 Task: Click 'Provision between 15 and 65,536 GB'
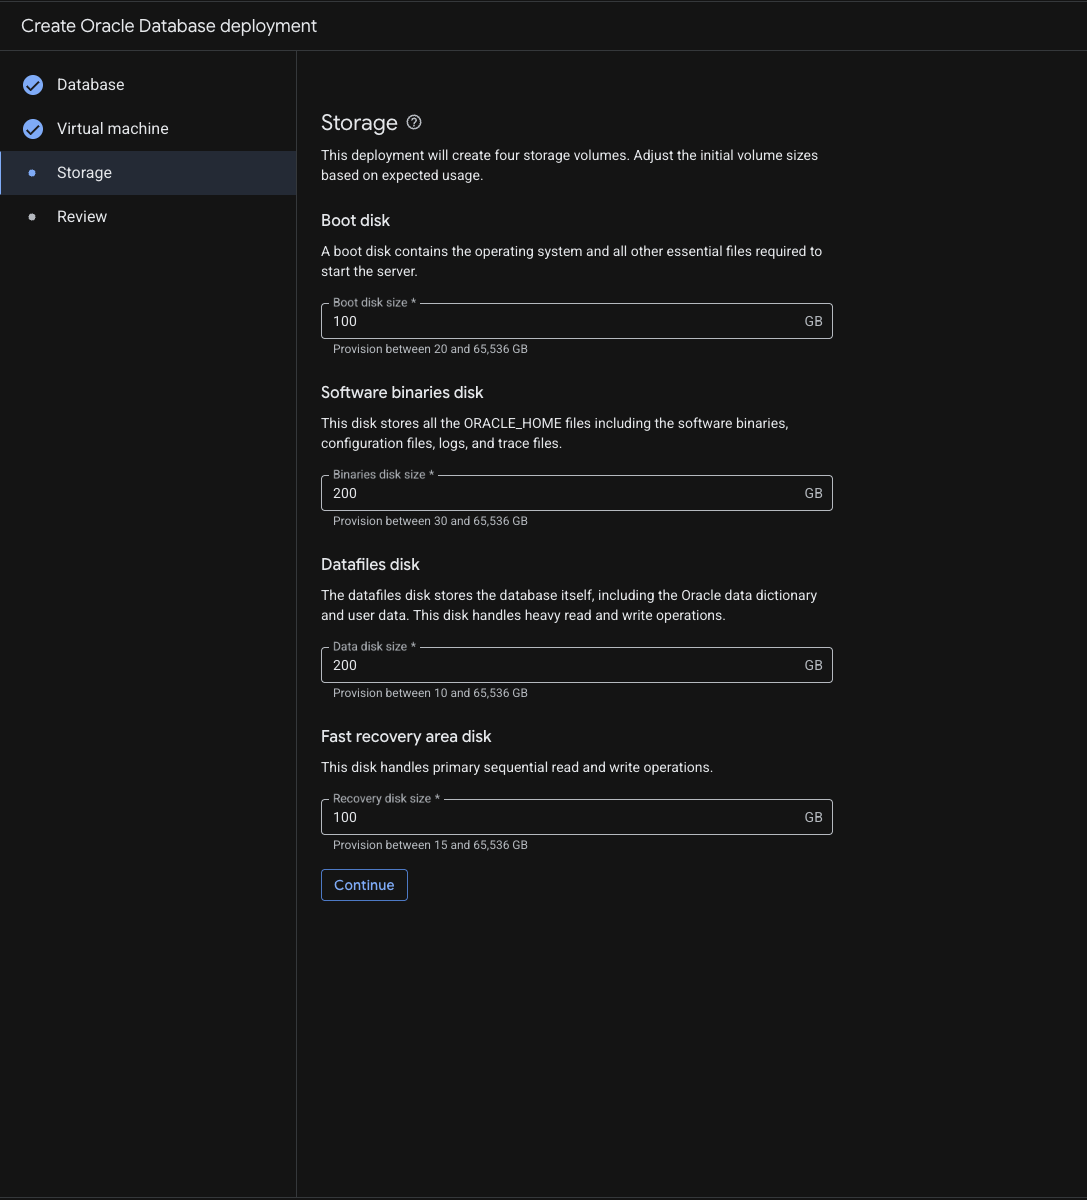pos(430,845)
